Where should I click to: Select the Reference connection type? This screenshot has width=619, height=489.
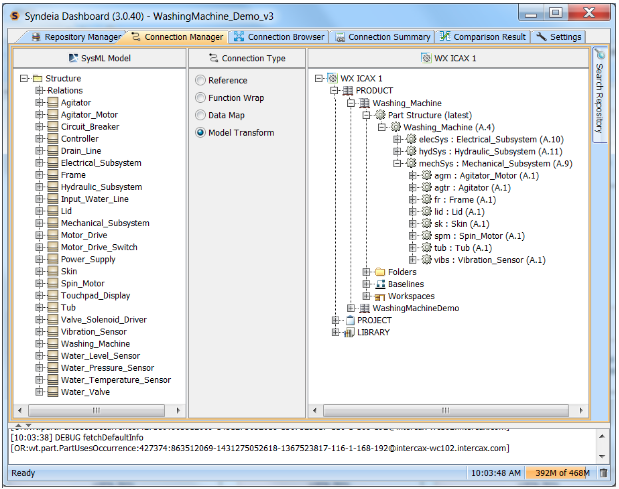(x=201, y=80)
